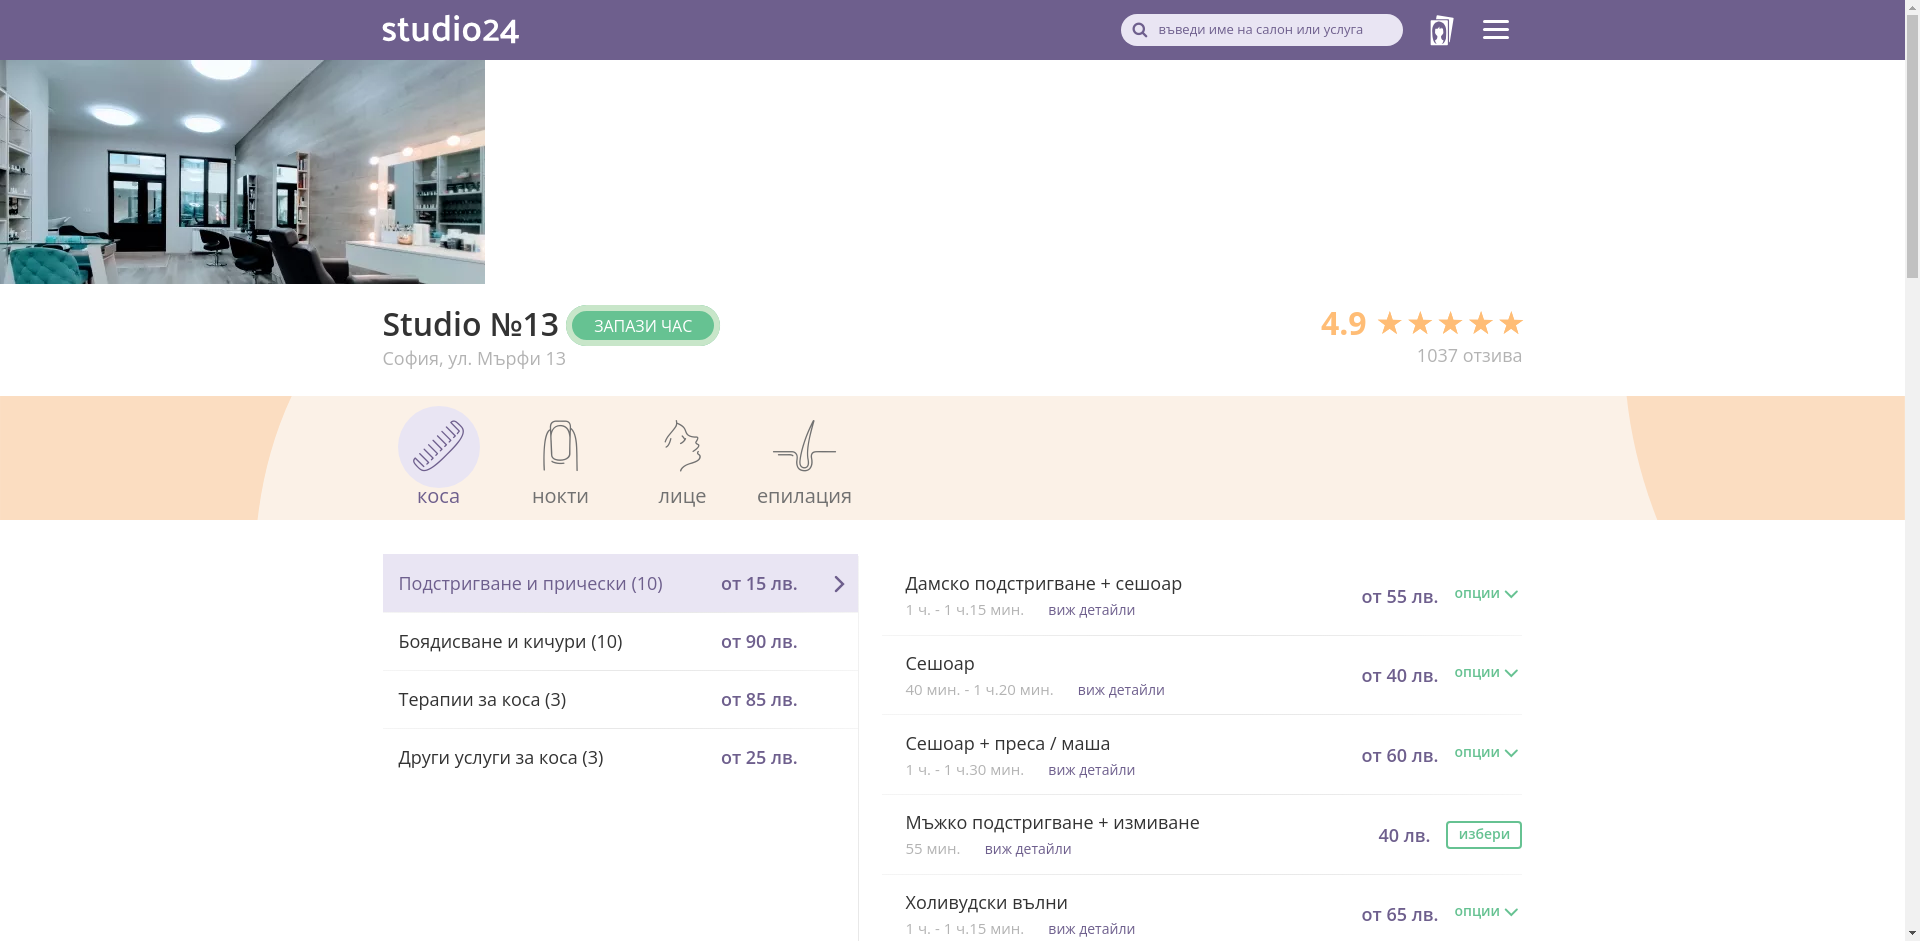
Task: Open the 1037 отзива reviews link
Action: click(x=1469, y=355)
